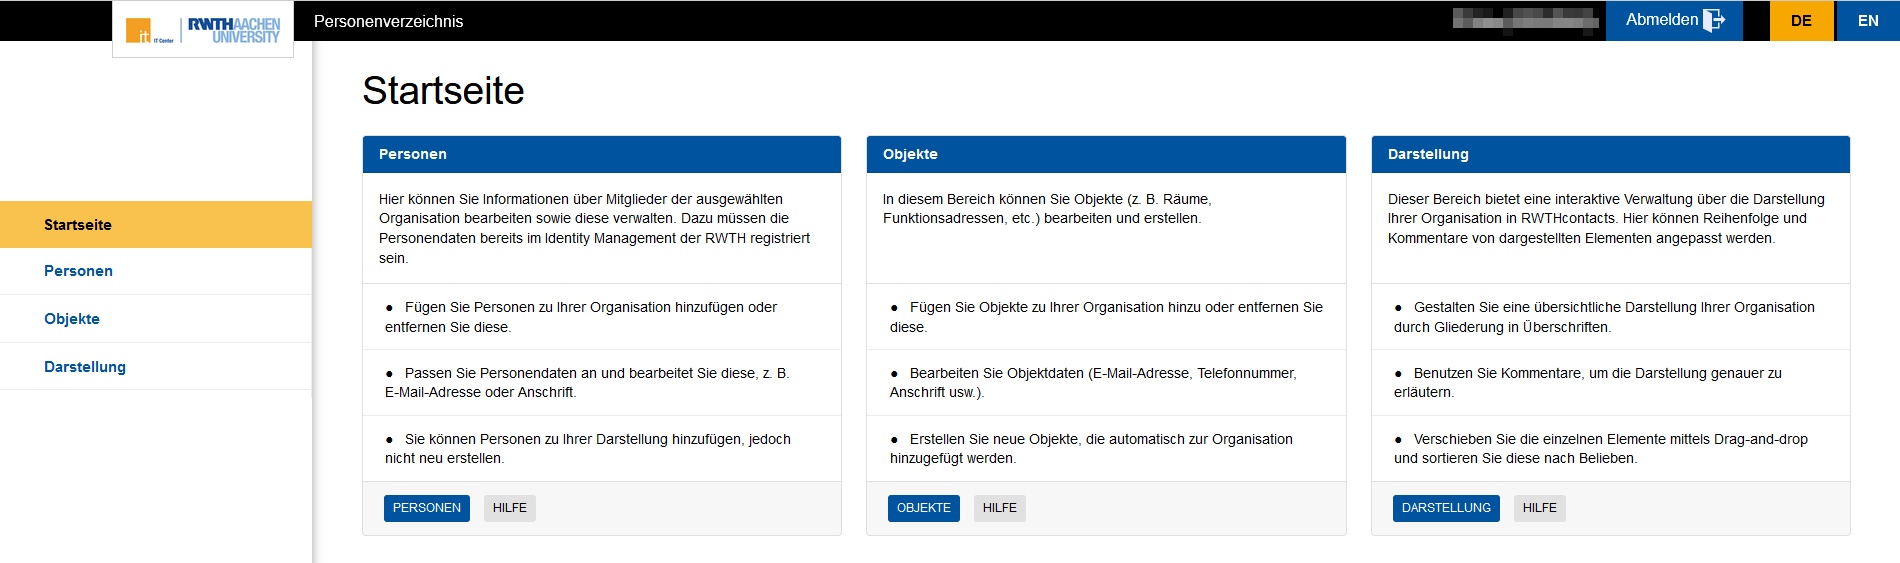The image size is (1900, 563).
Task: Click the RWTH Aachen University logo
Action: 234,30
